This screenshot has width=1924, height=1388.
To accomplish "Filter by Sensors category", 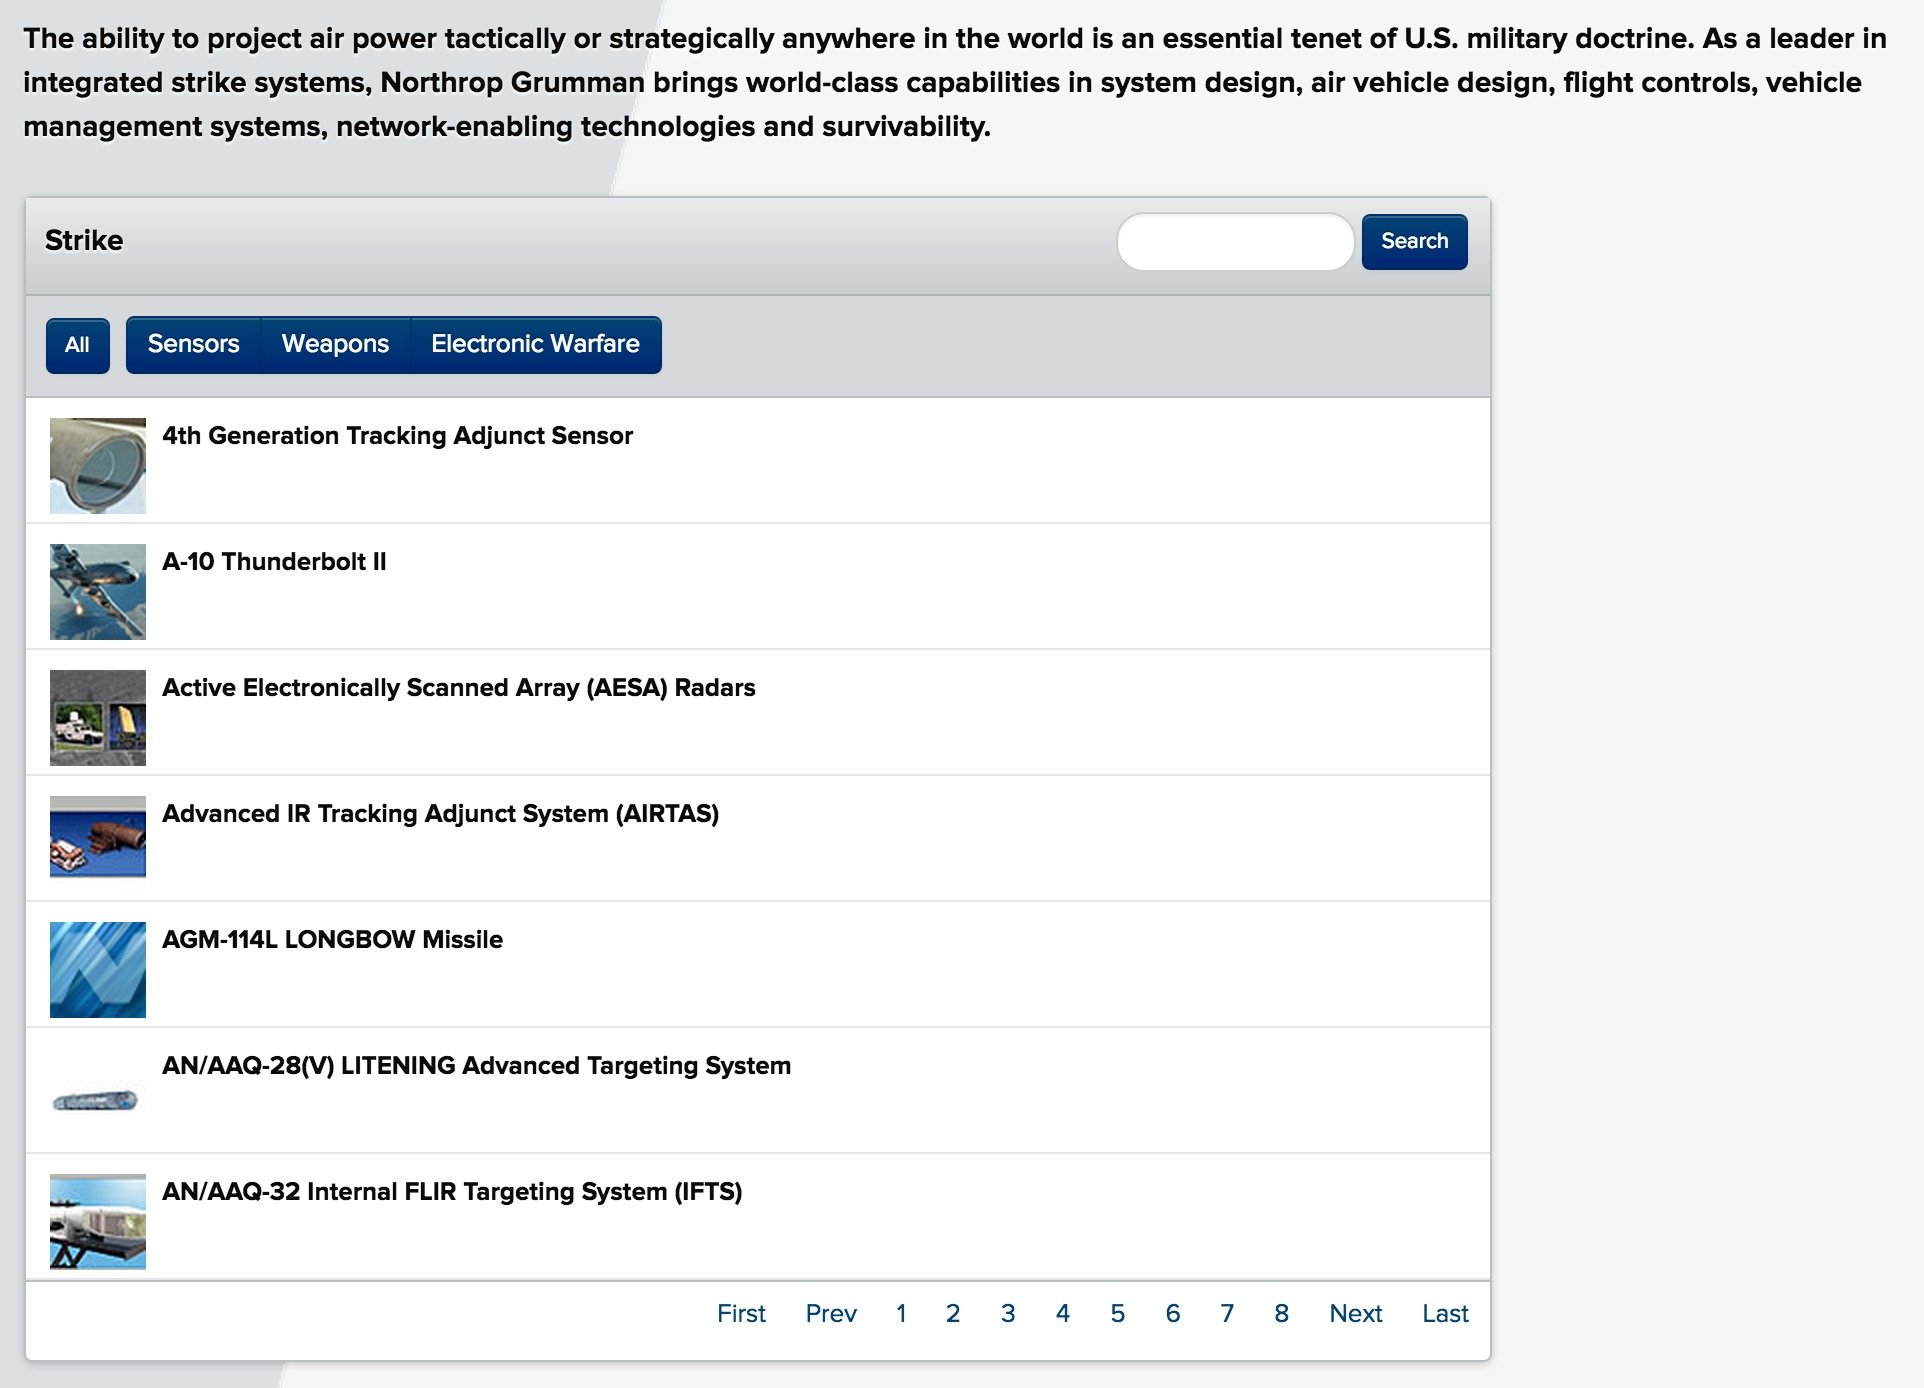I will [193, 345].
